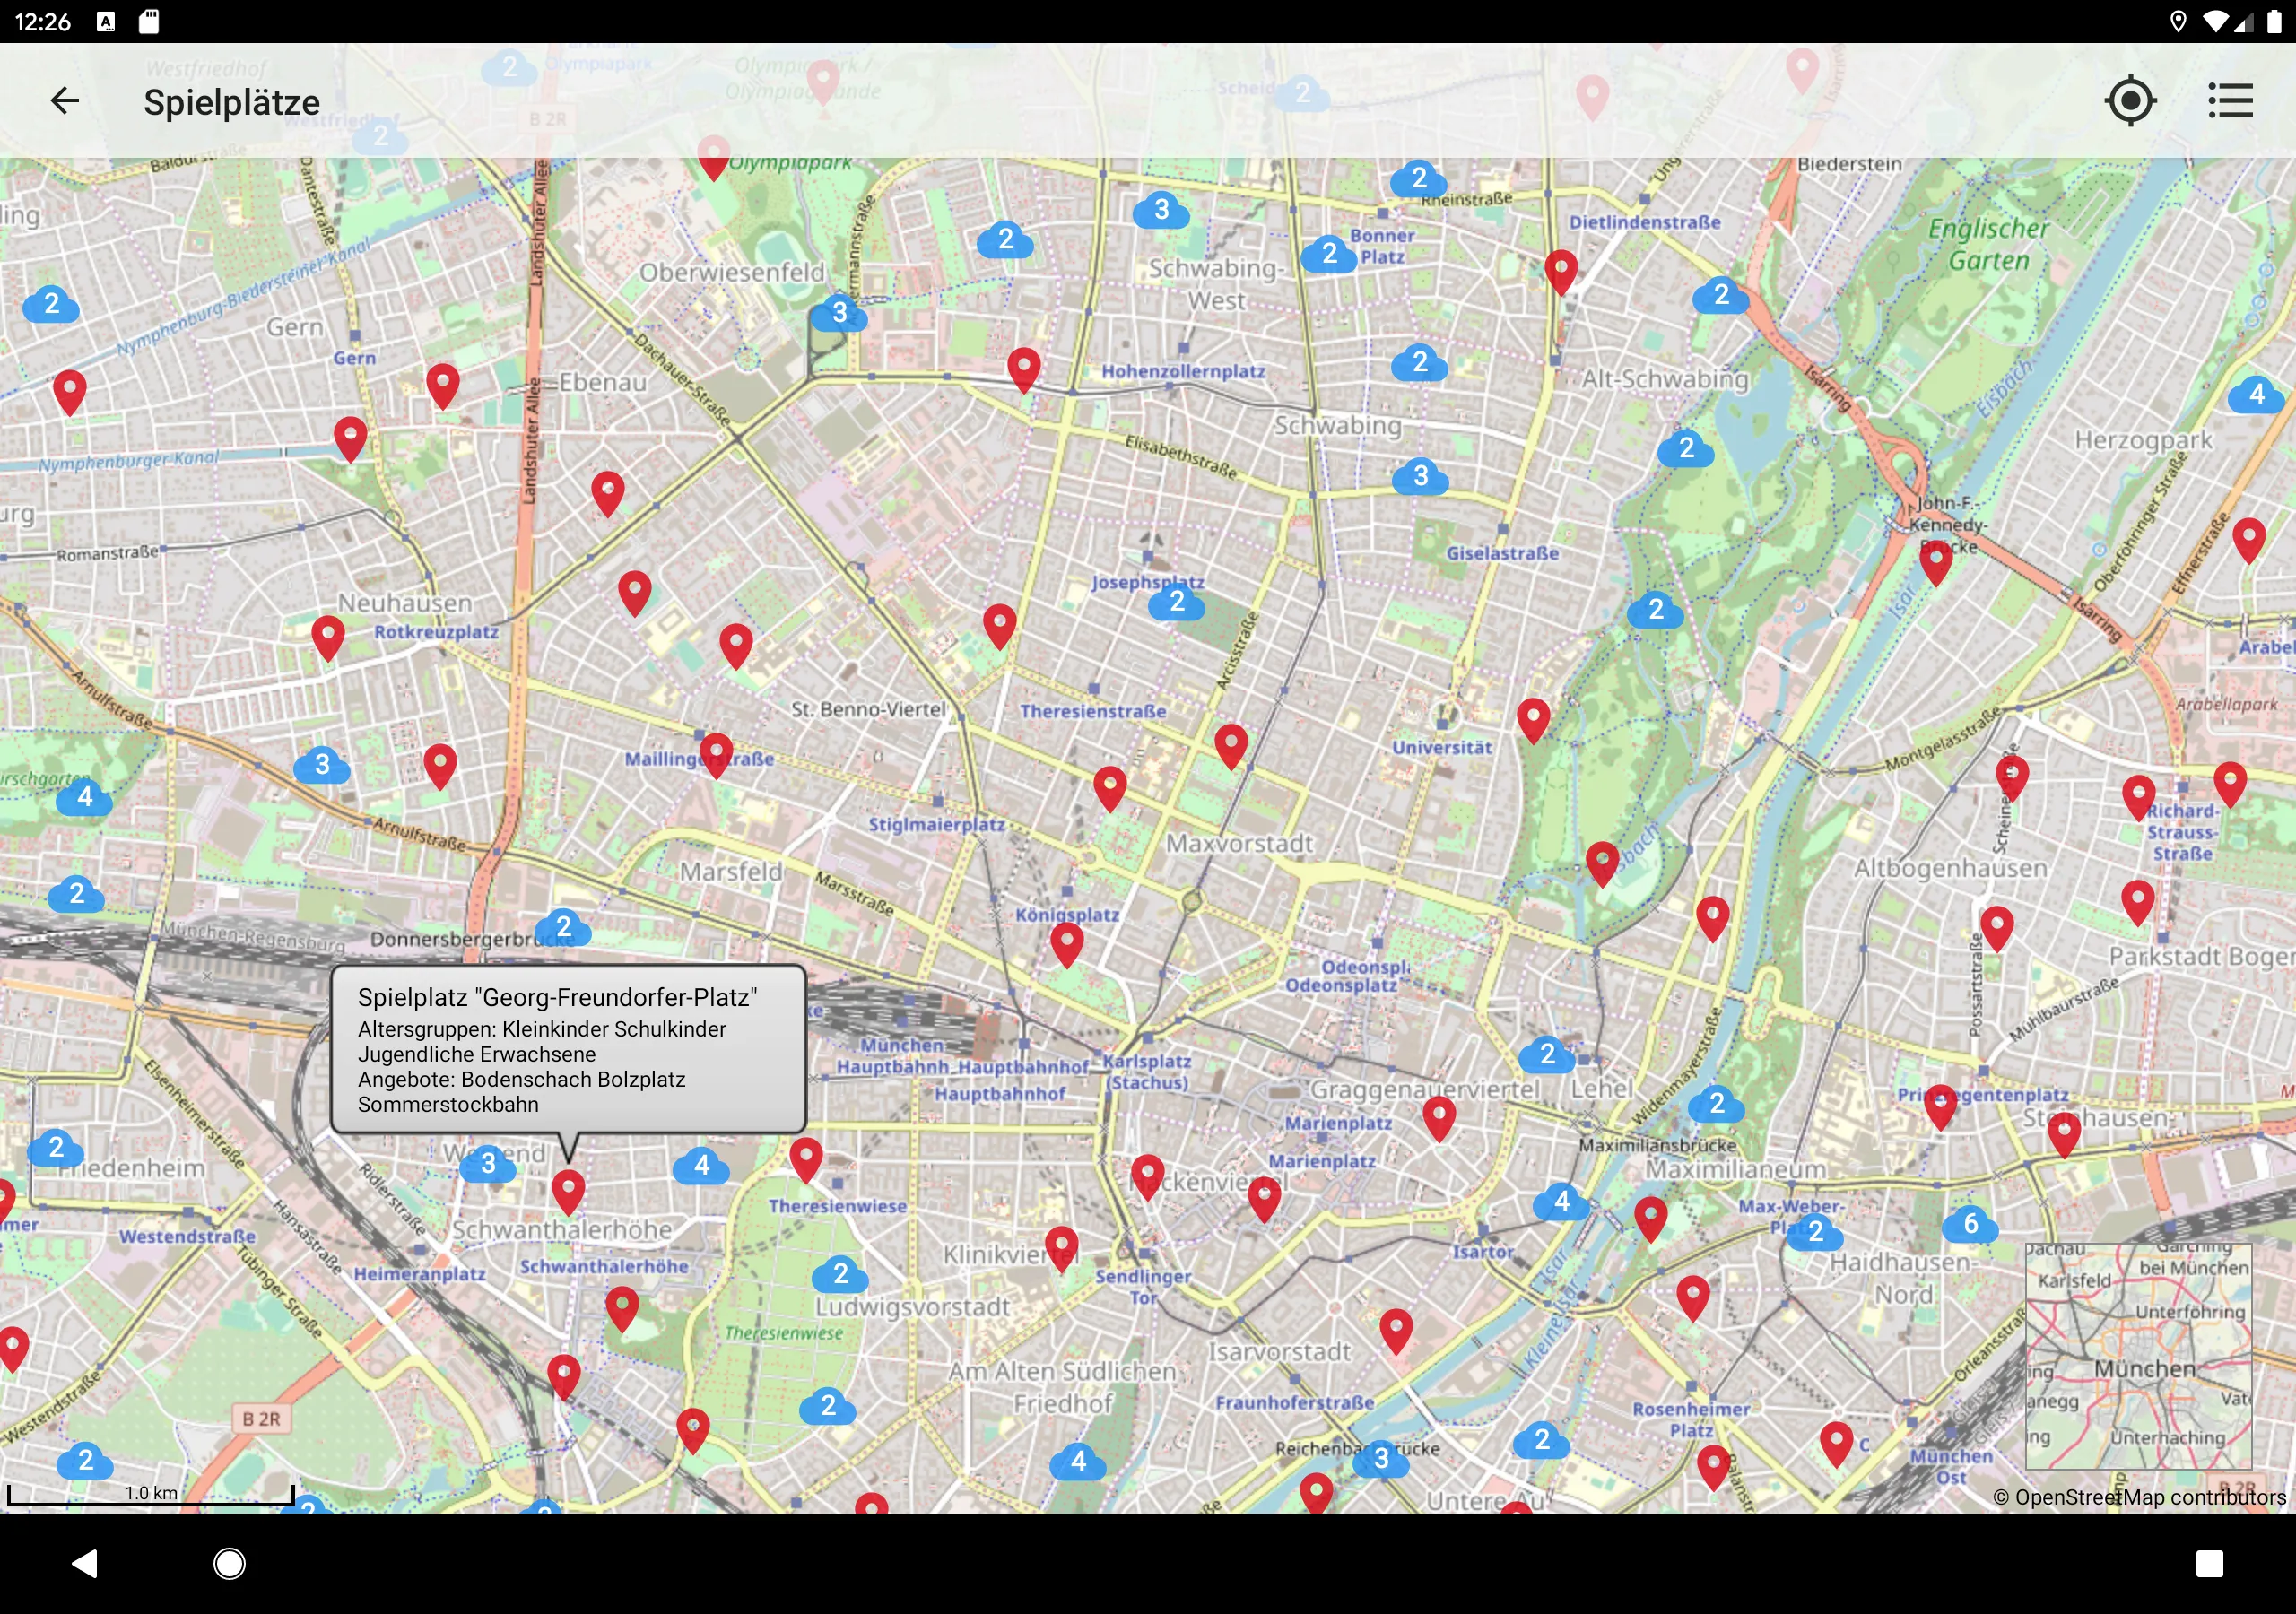
Task: Tap the Android back navigation button
Action: pyautogui.click(x=85, y=1563)
